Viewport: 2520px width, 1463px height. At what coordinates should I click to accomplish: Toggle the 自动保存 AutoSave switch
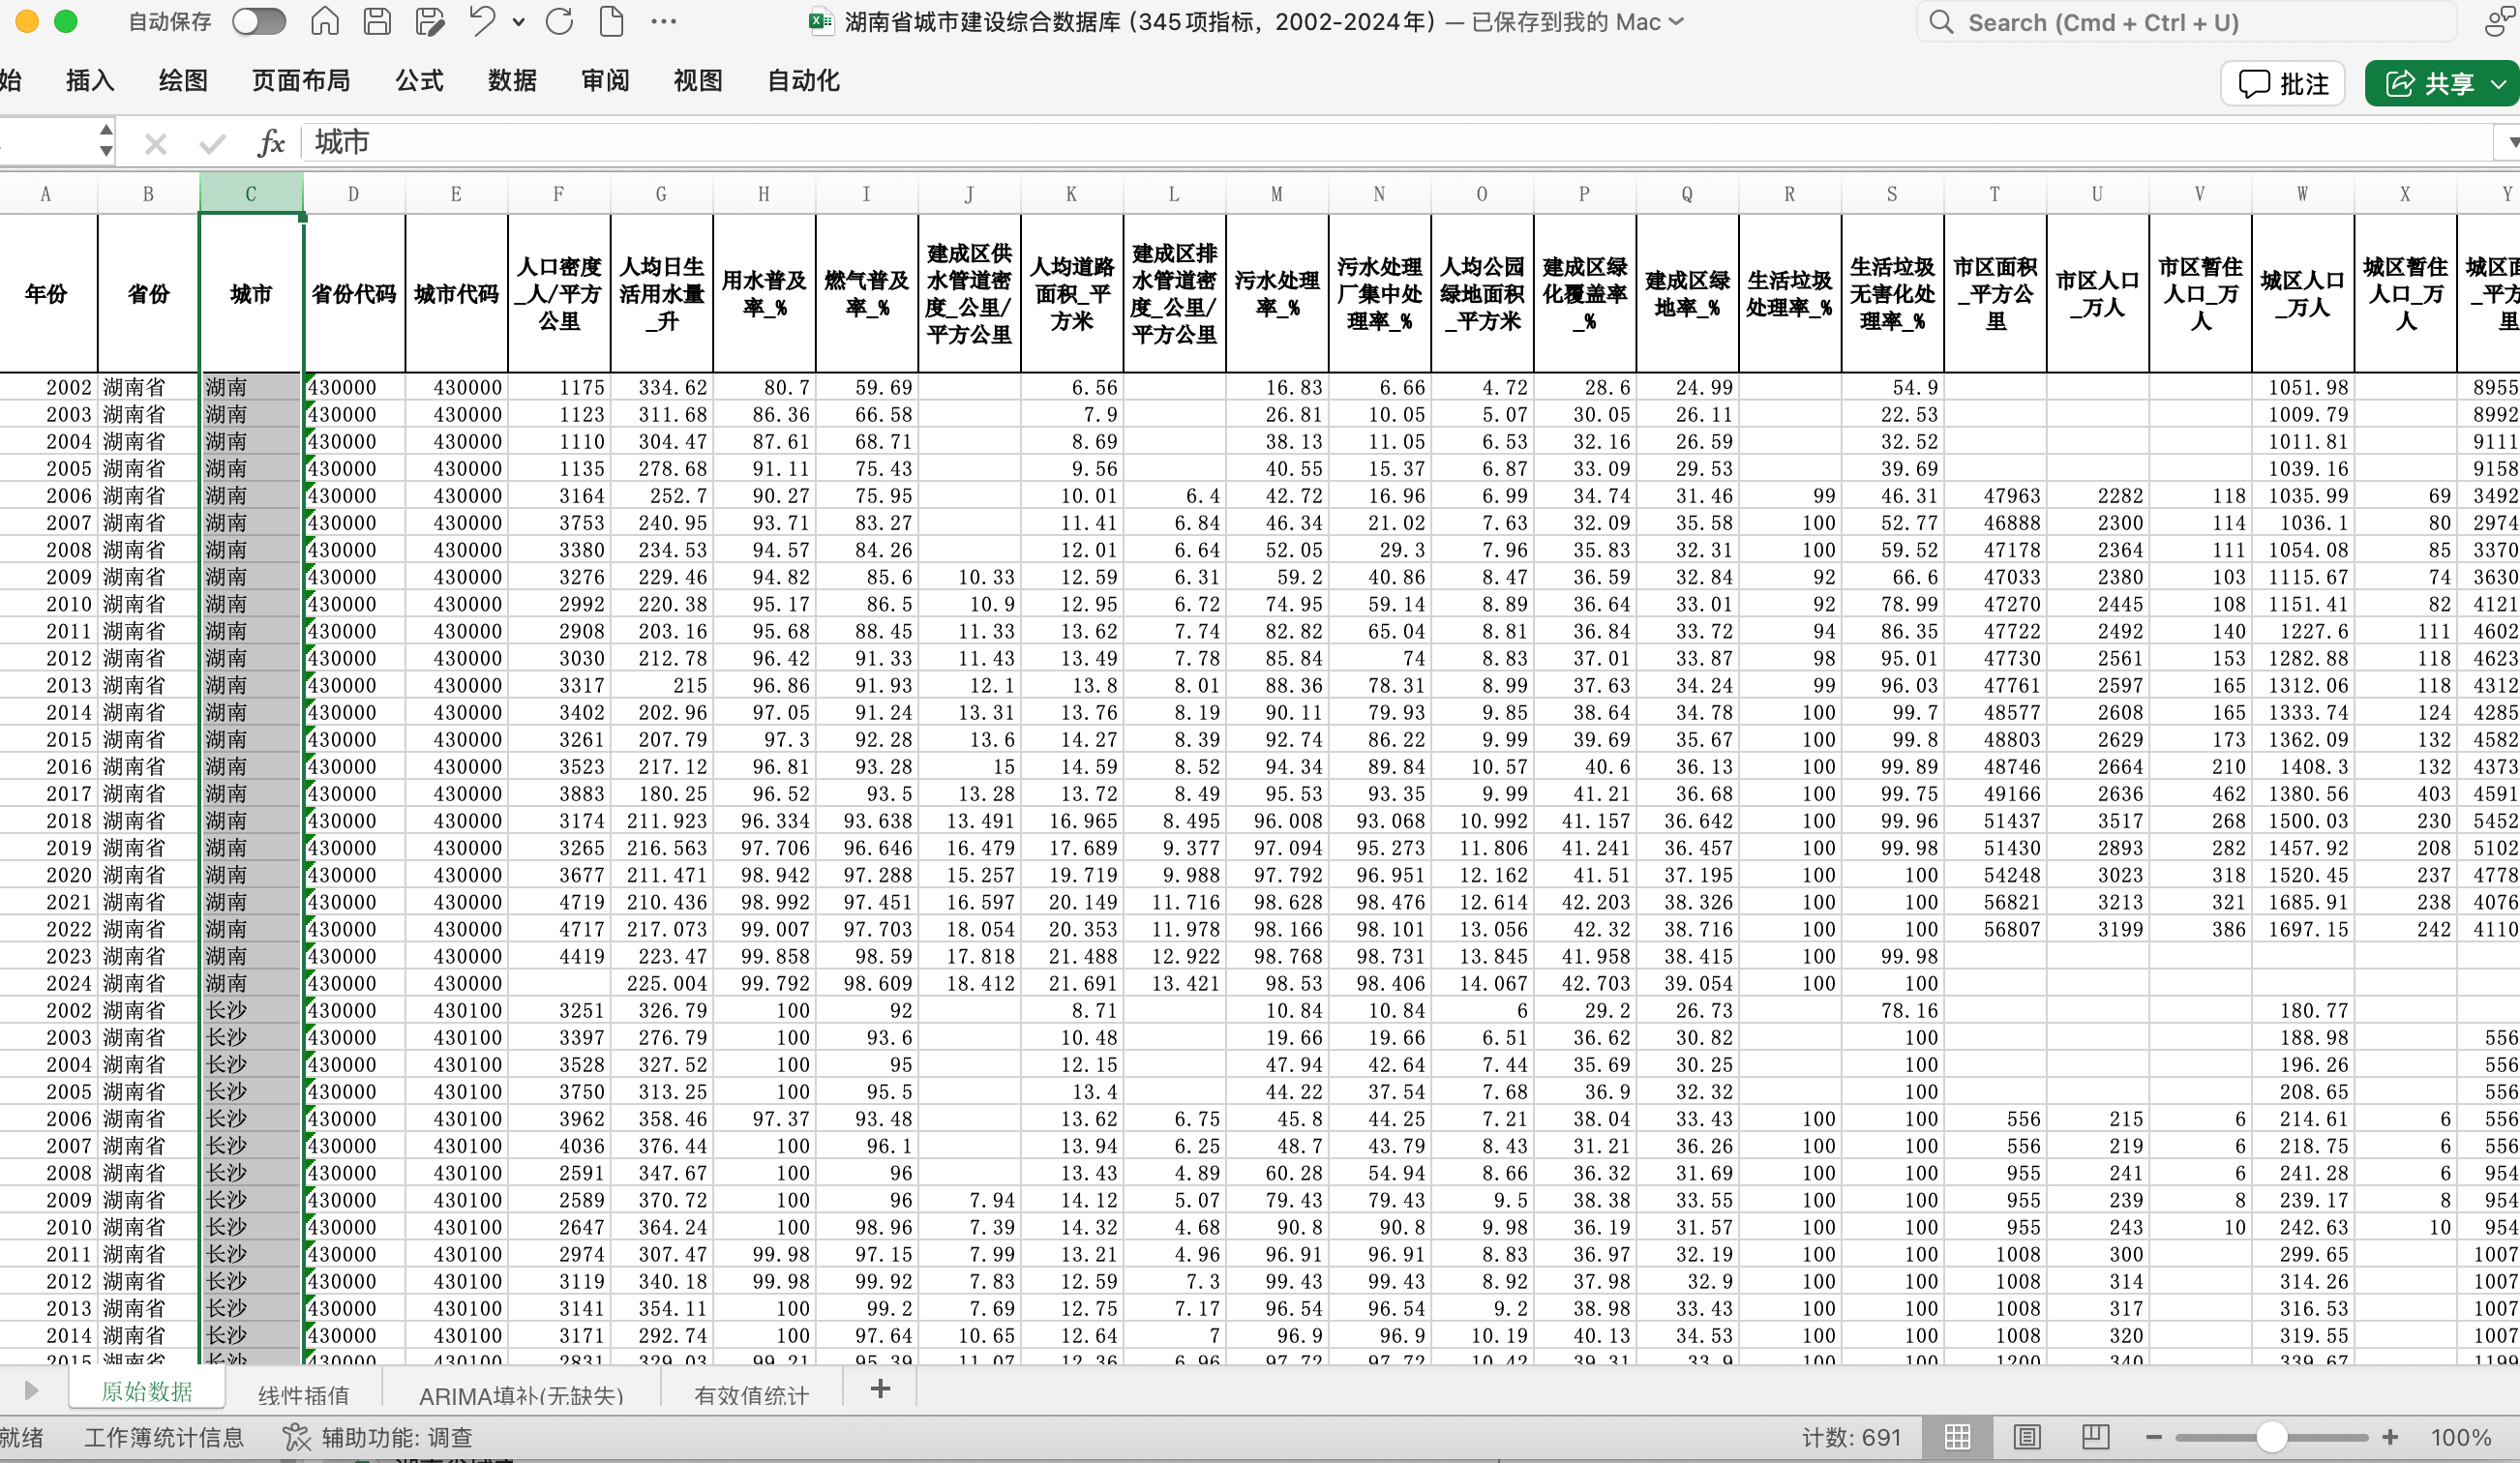pos(259,21)
